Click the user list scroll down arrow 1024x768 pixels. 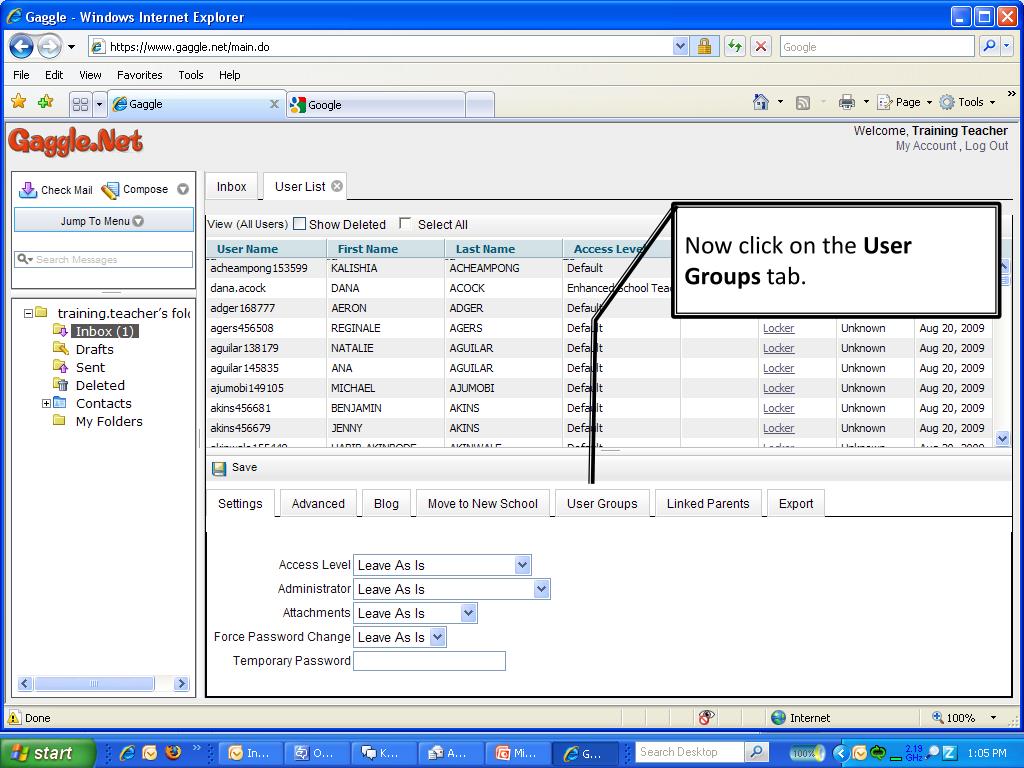coord(1002,438)
